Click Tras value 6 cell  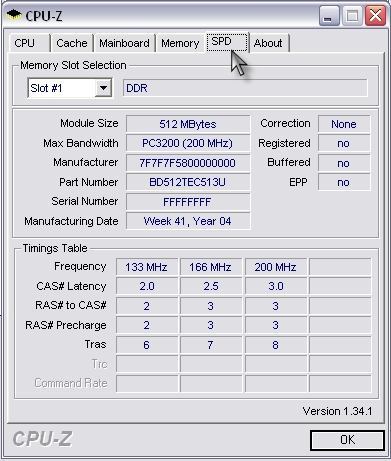pos(147,345)
